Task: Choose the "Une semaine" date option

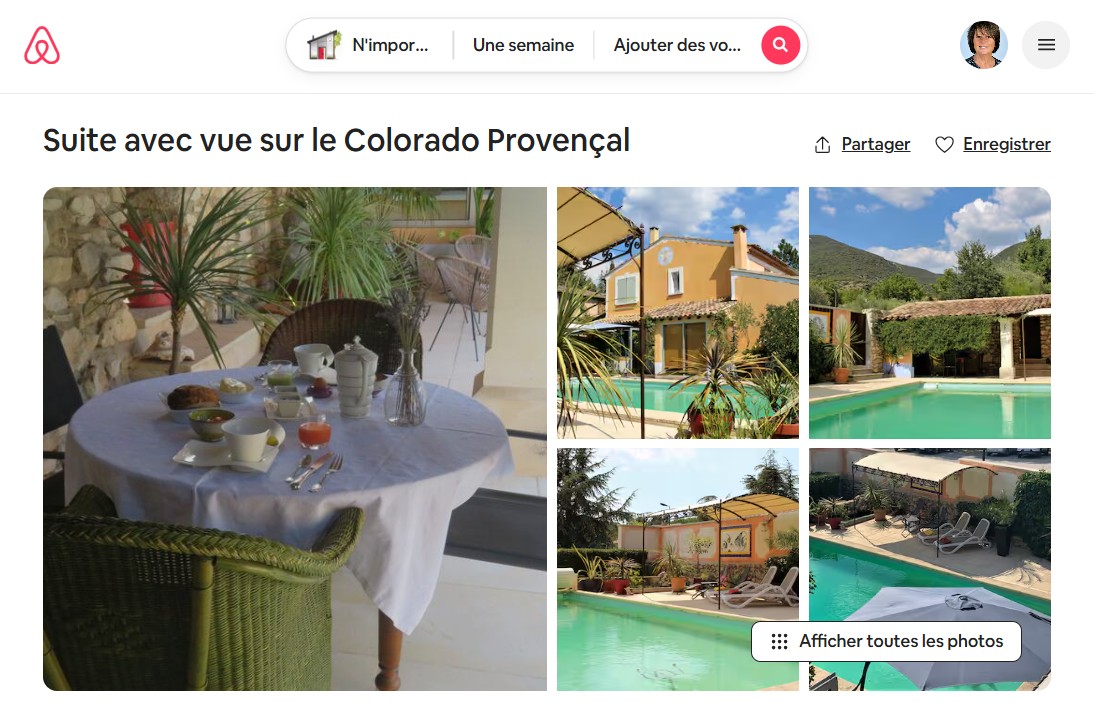Action: click(x=523, y=45)
